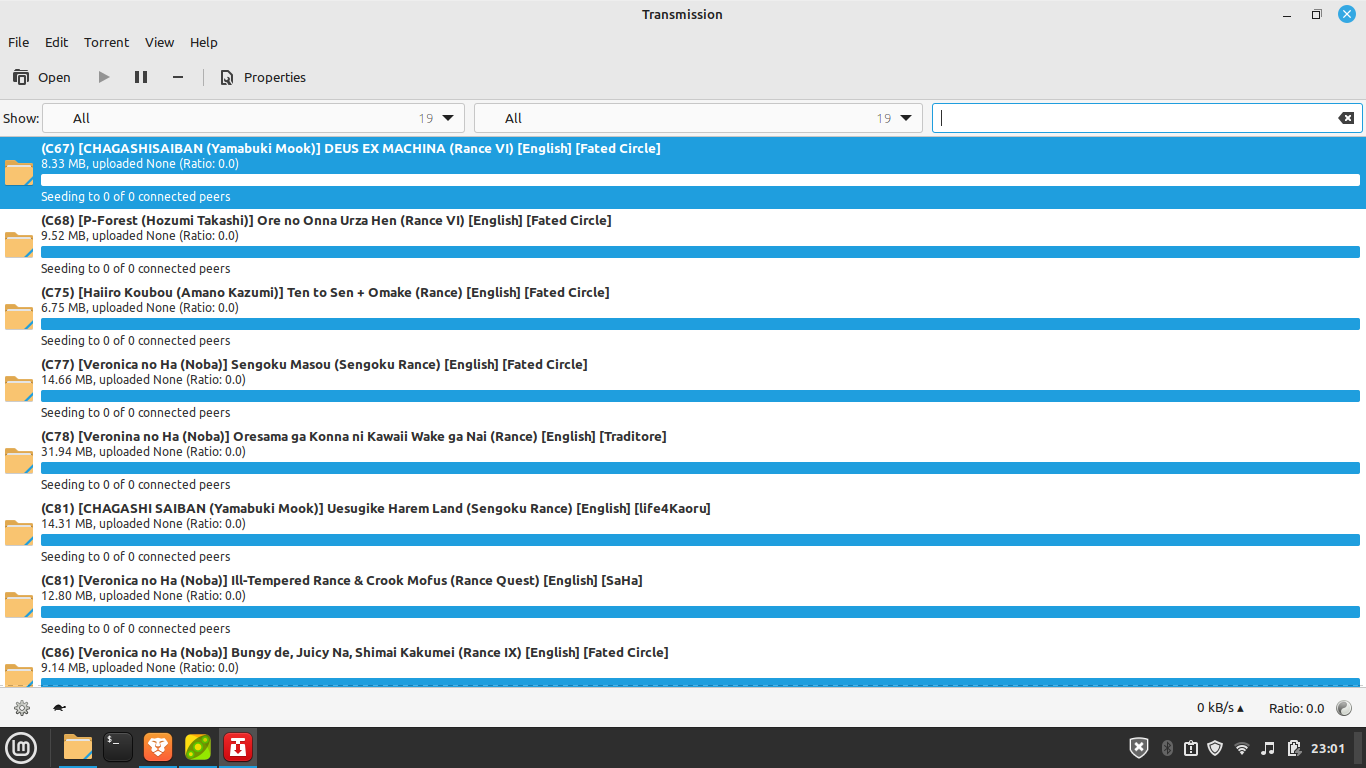Select torrent title "(C75) [Haiiro Koubou (Amano Kazumi)] Ten to Sen"
This screenshot has width=1366, height=768.
325,292
